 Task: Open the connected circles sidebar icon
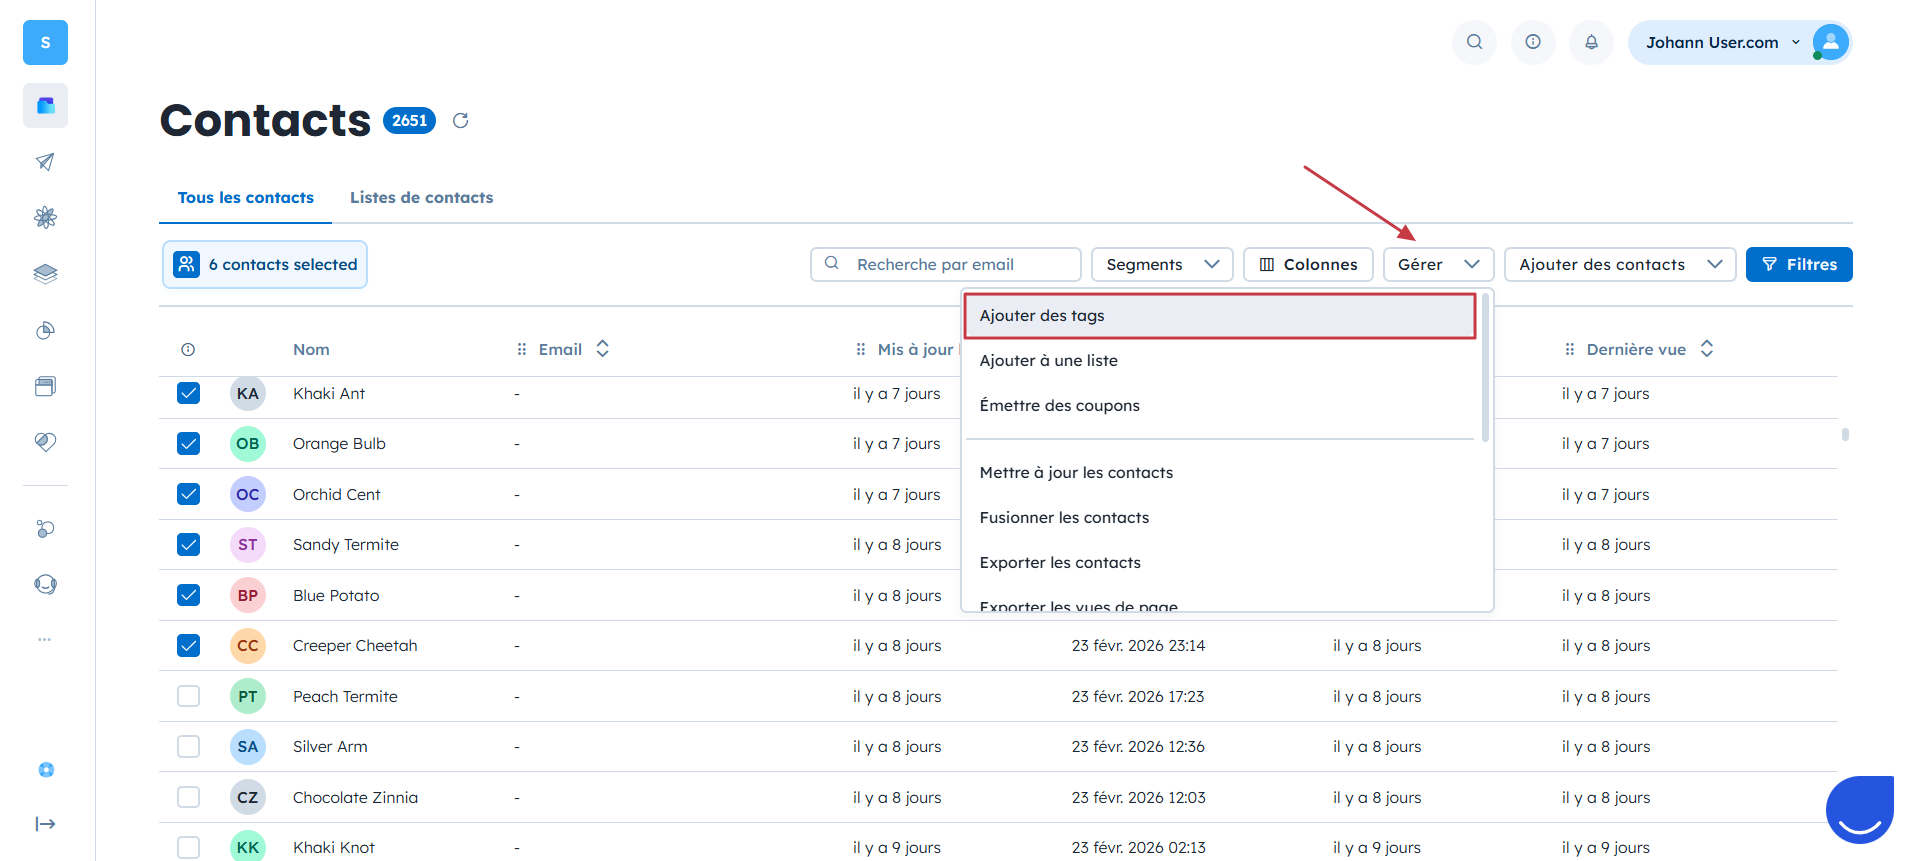point(45,529)
